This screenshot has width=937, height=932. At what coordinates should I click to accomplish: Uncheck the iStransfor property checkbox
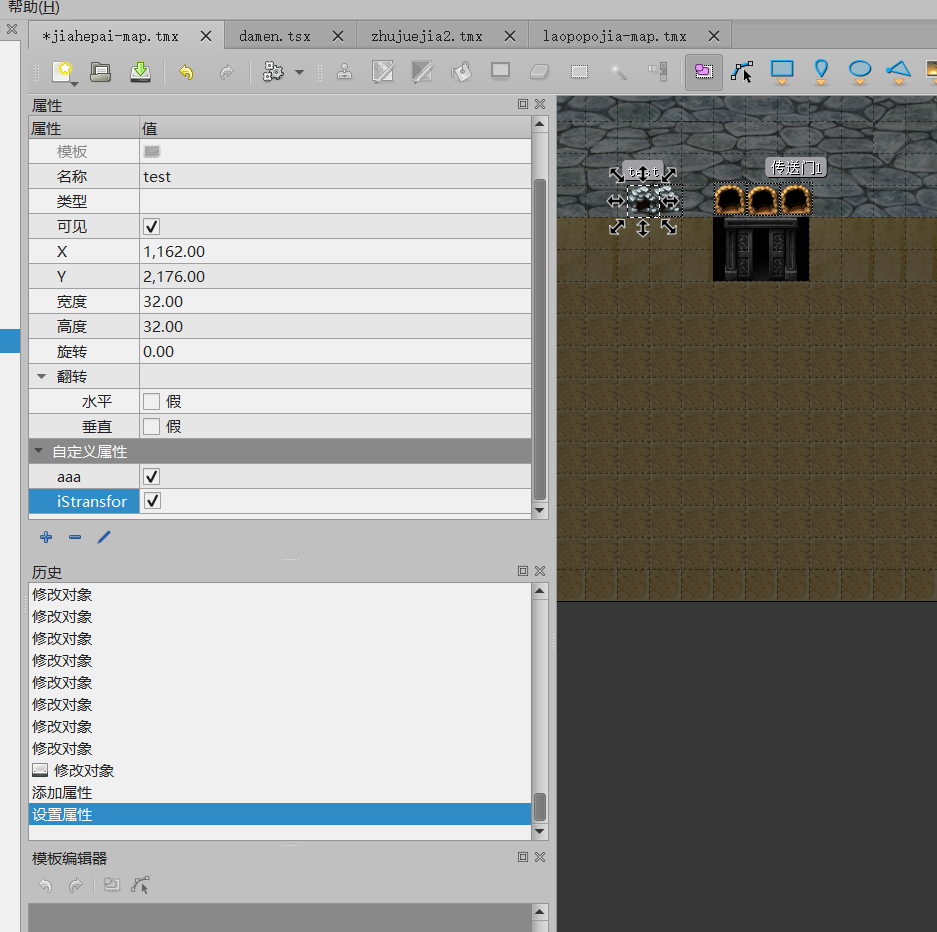152,501
